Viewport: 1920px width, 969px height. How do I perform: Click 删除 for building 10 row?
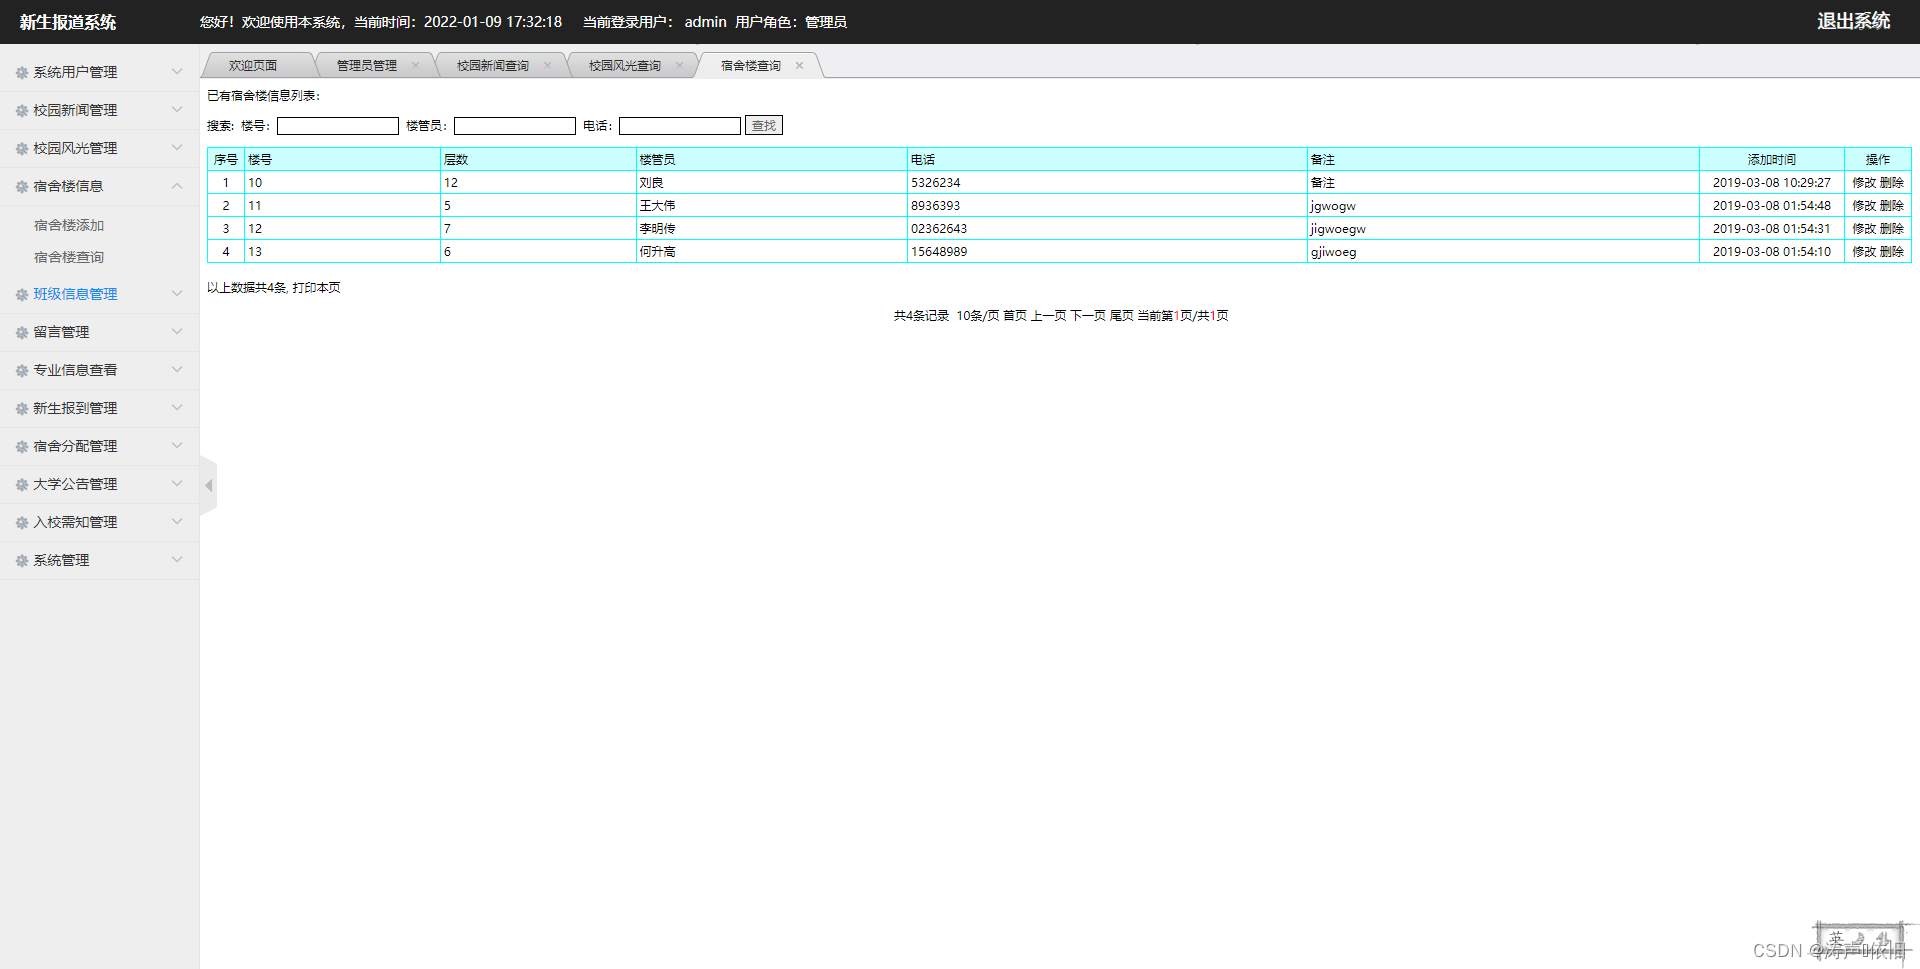pos(1891,183)
